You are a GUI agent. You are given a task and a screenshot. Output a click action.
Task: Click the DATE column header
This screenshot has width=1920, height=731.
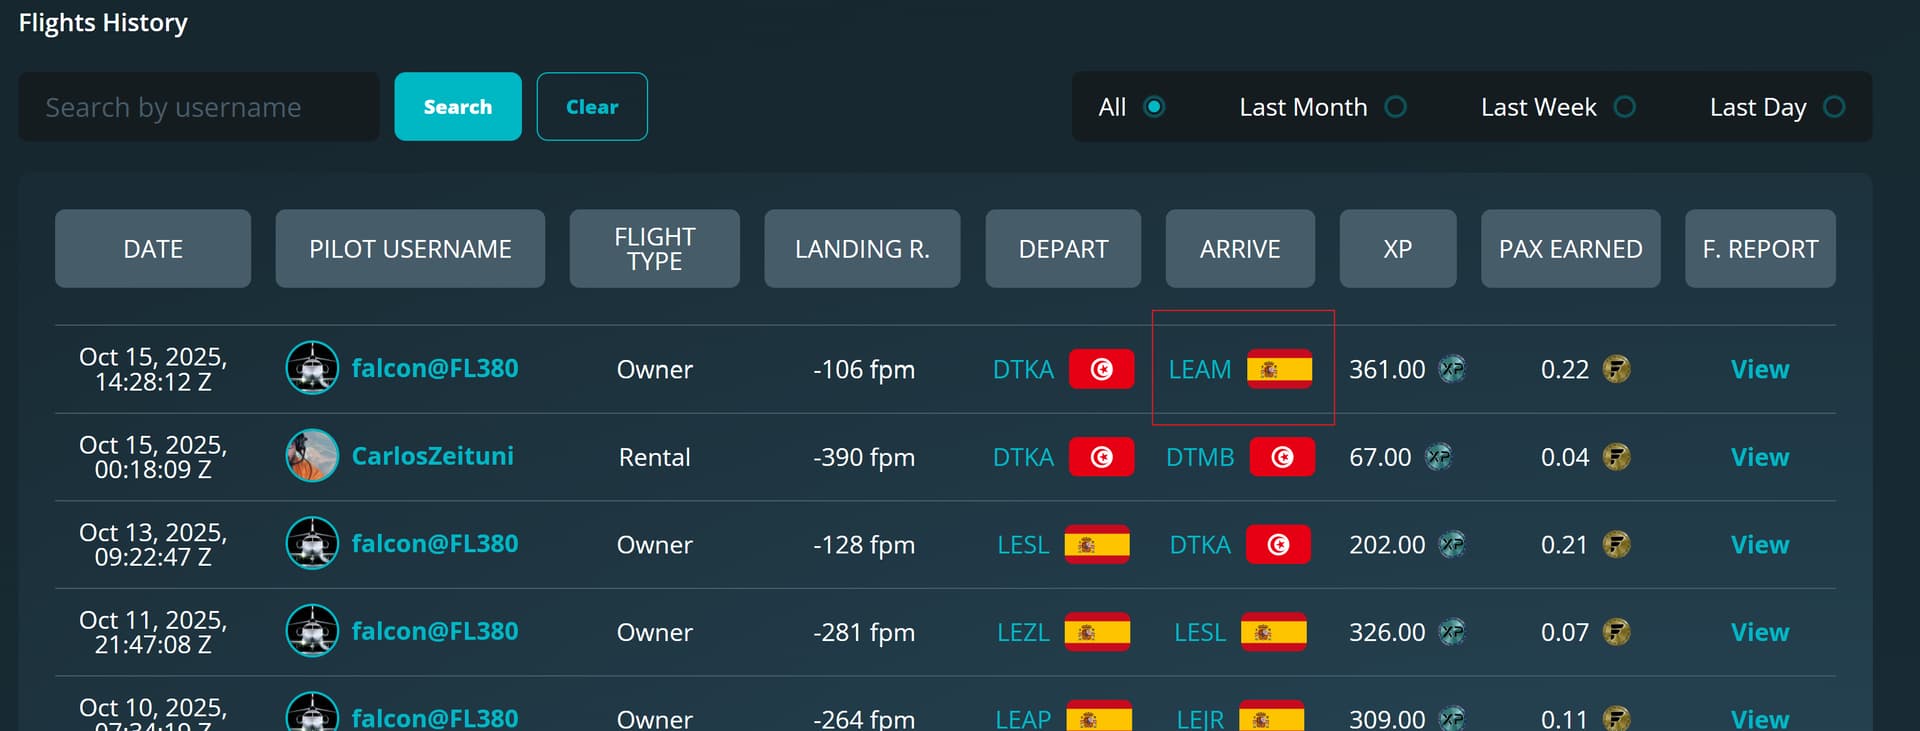click(x=153, y=249)
